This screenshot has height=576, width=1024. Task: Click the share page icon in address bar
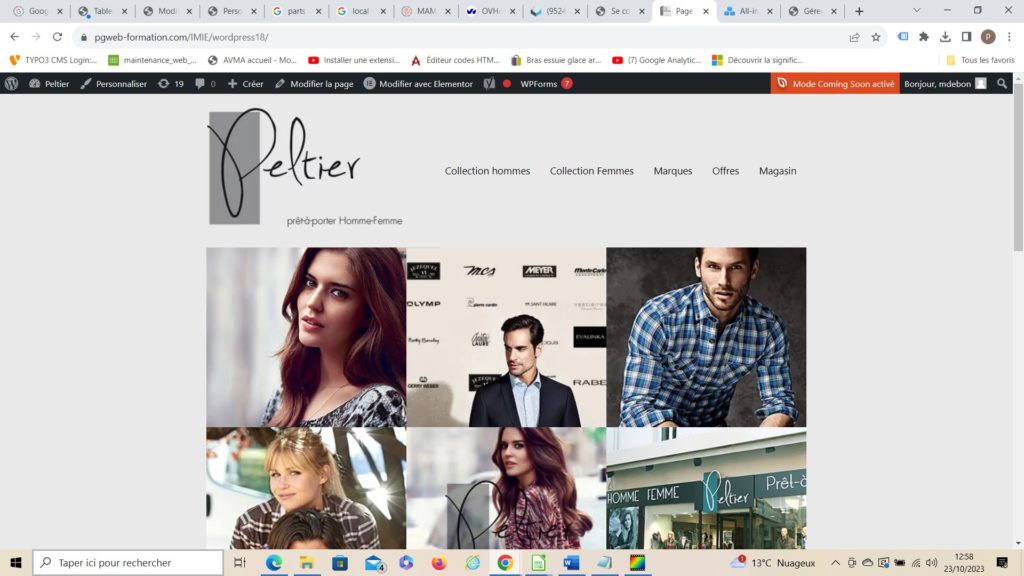854,37
